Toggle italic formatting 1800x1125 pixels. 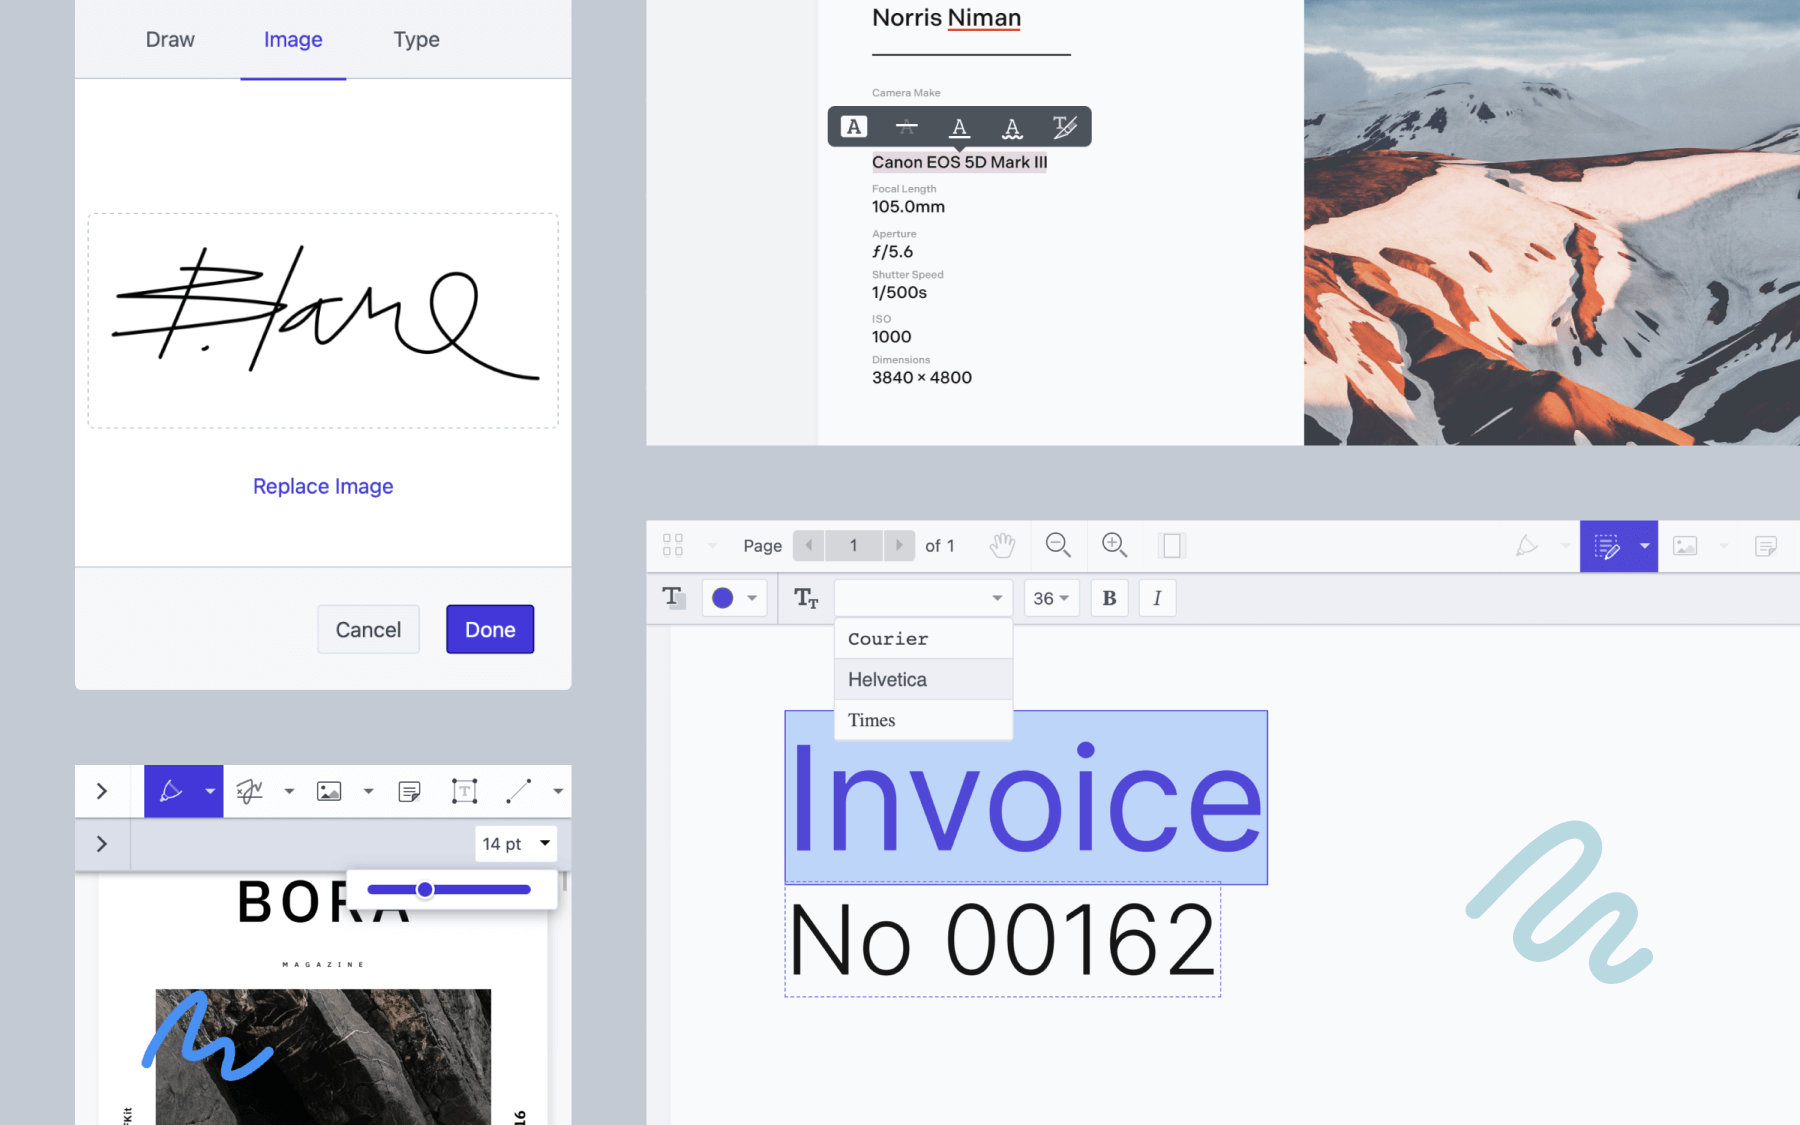(1157, 598)
